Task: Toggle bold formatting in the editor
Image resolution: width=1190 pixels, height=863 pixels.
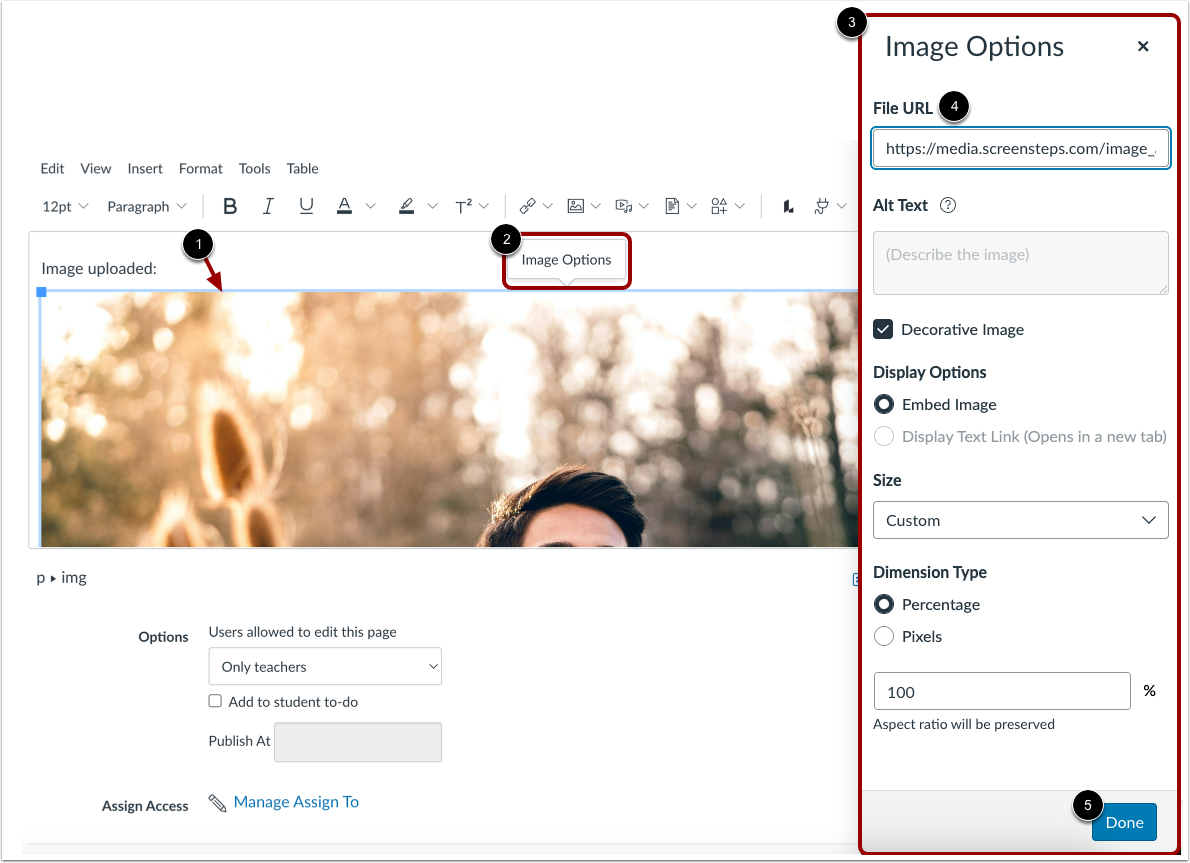Action: coord(229,206)
